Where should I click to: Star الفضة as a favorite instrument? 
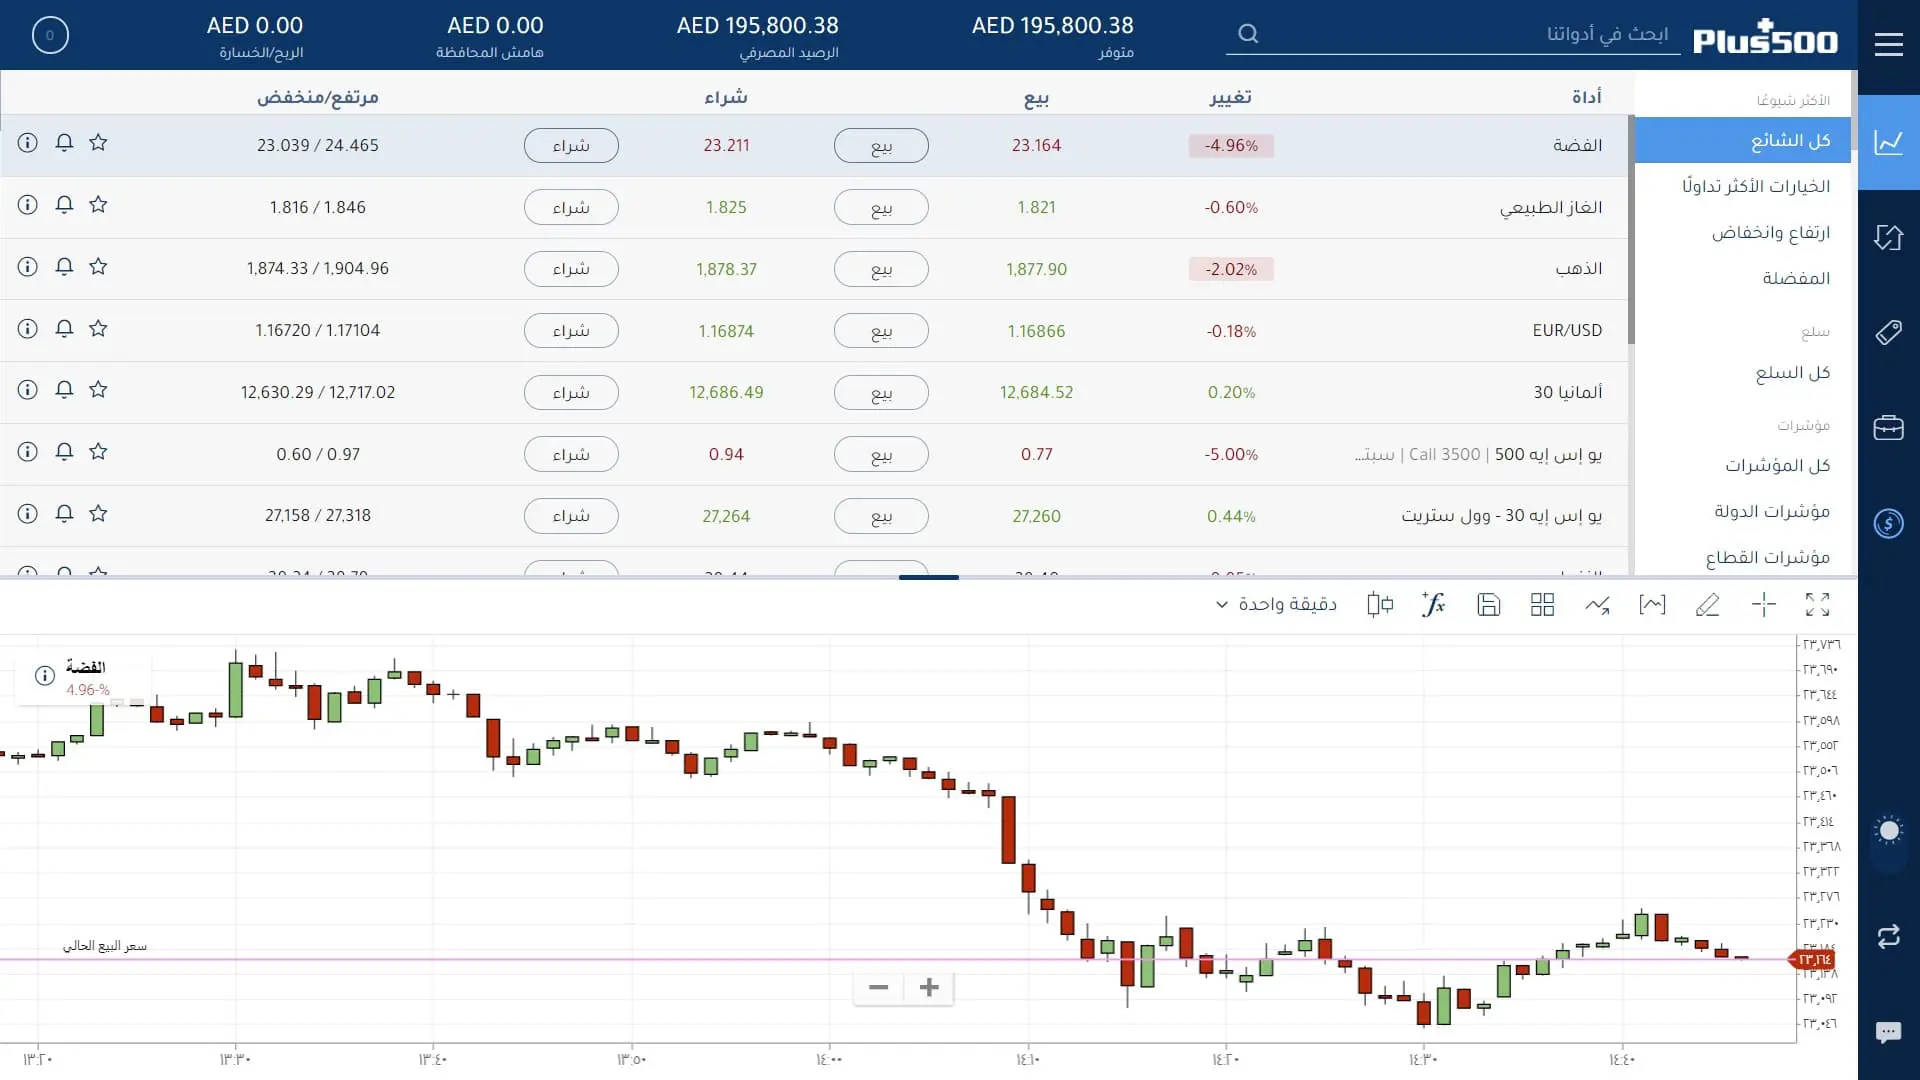[98, 143]
